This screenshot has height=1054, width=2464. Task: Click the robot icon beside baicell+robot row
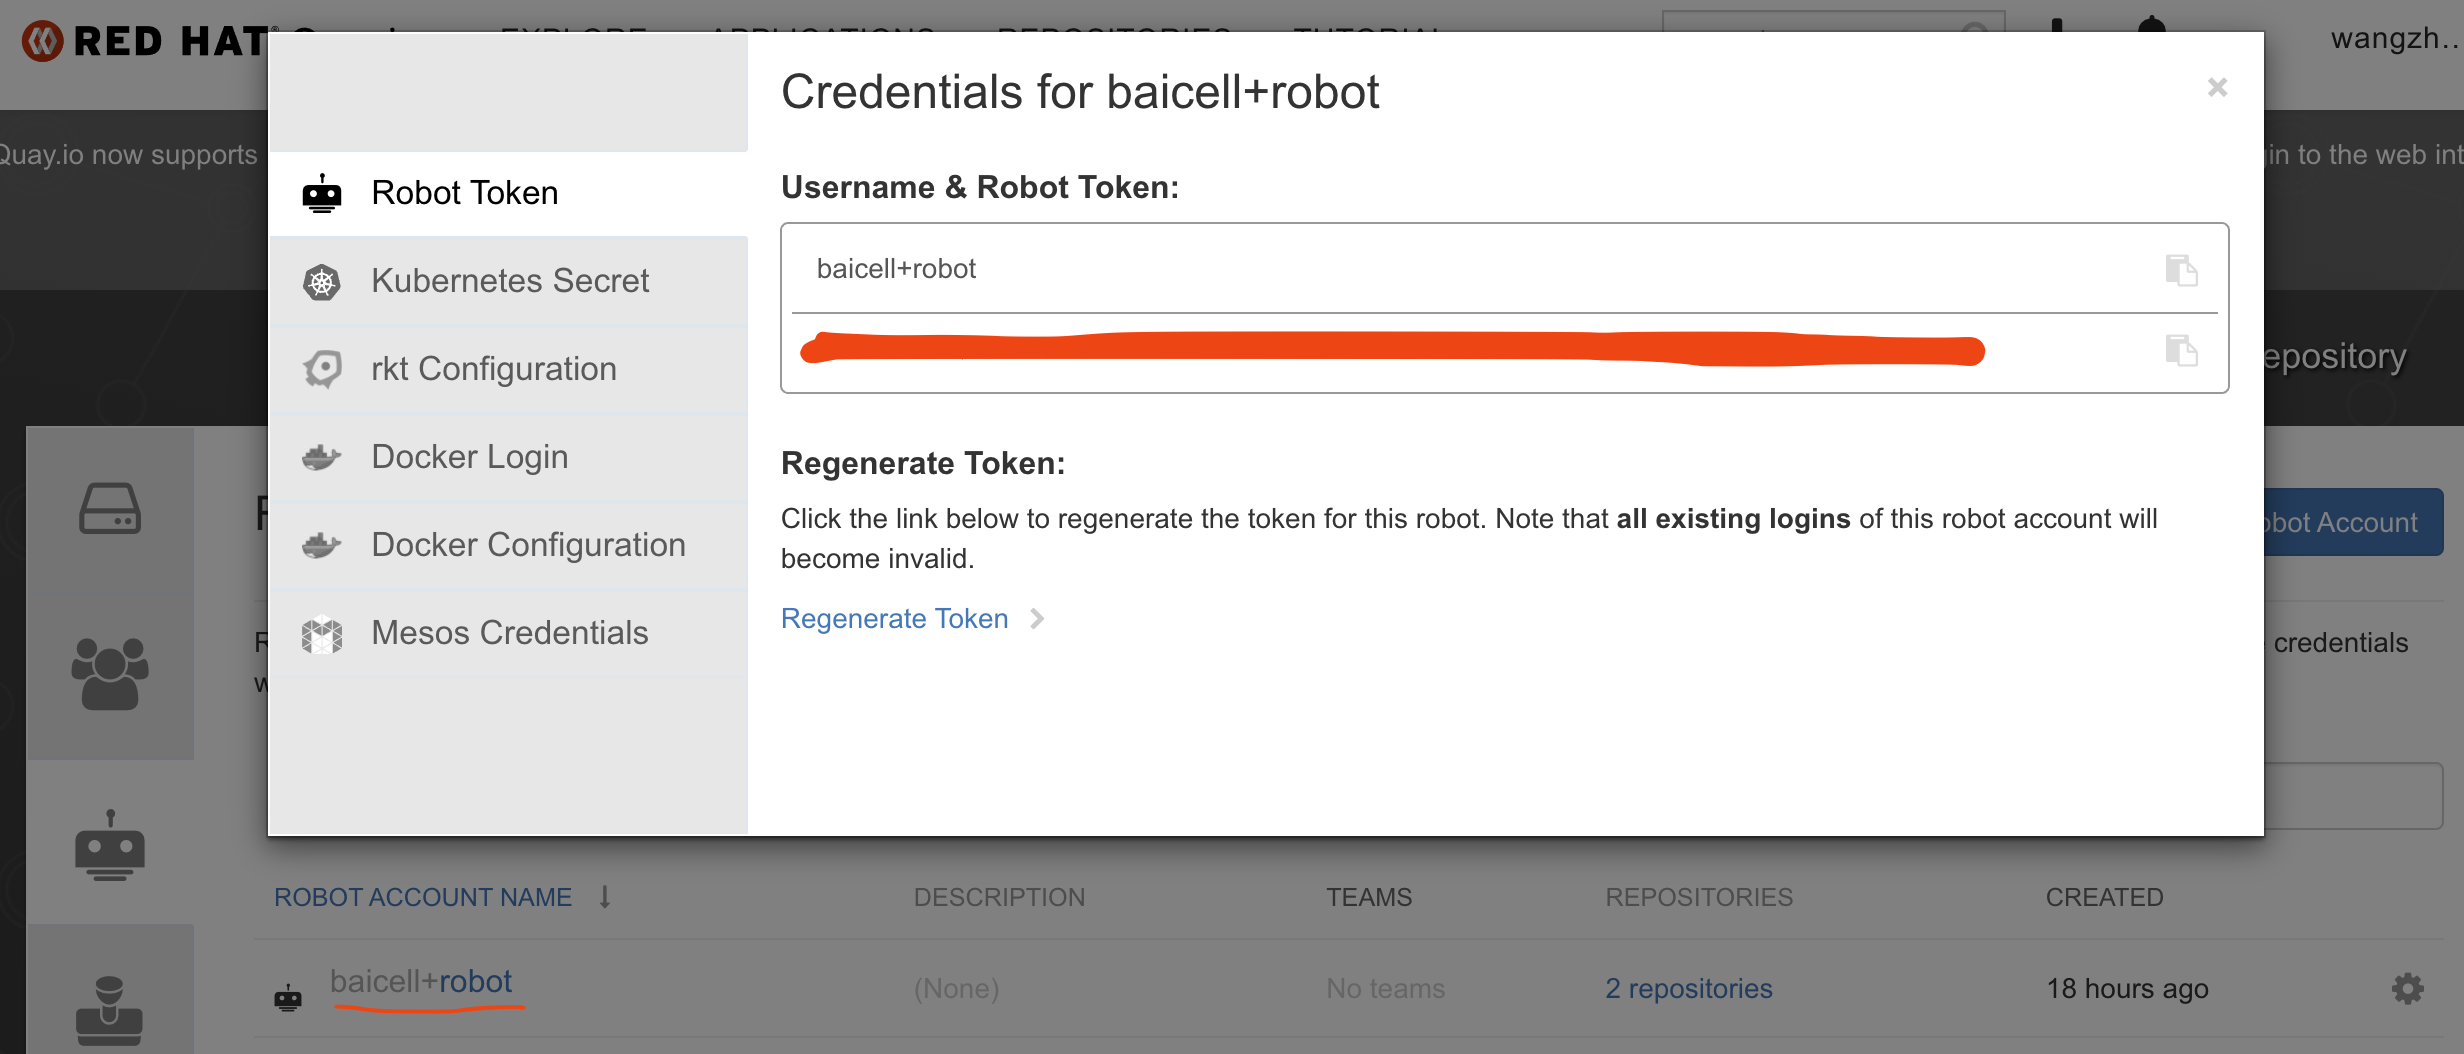(x=288, y=996)
